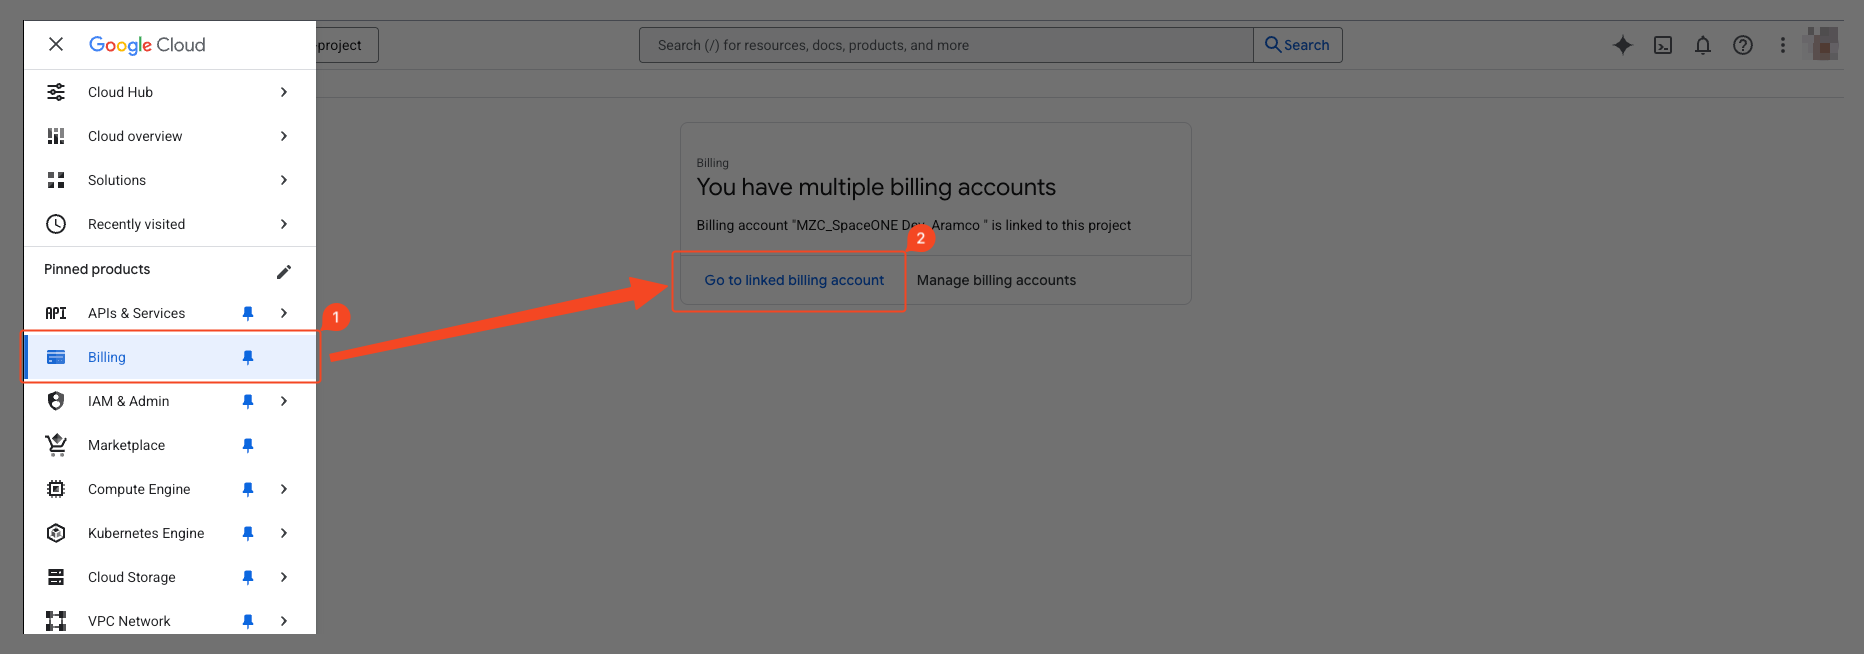Unpin IAM & Admin
The image size is (1864, 654).
[248, 401]
